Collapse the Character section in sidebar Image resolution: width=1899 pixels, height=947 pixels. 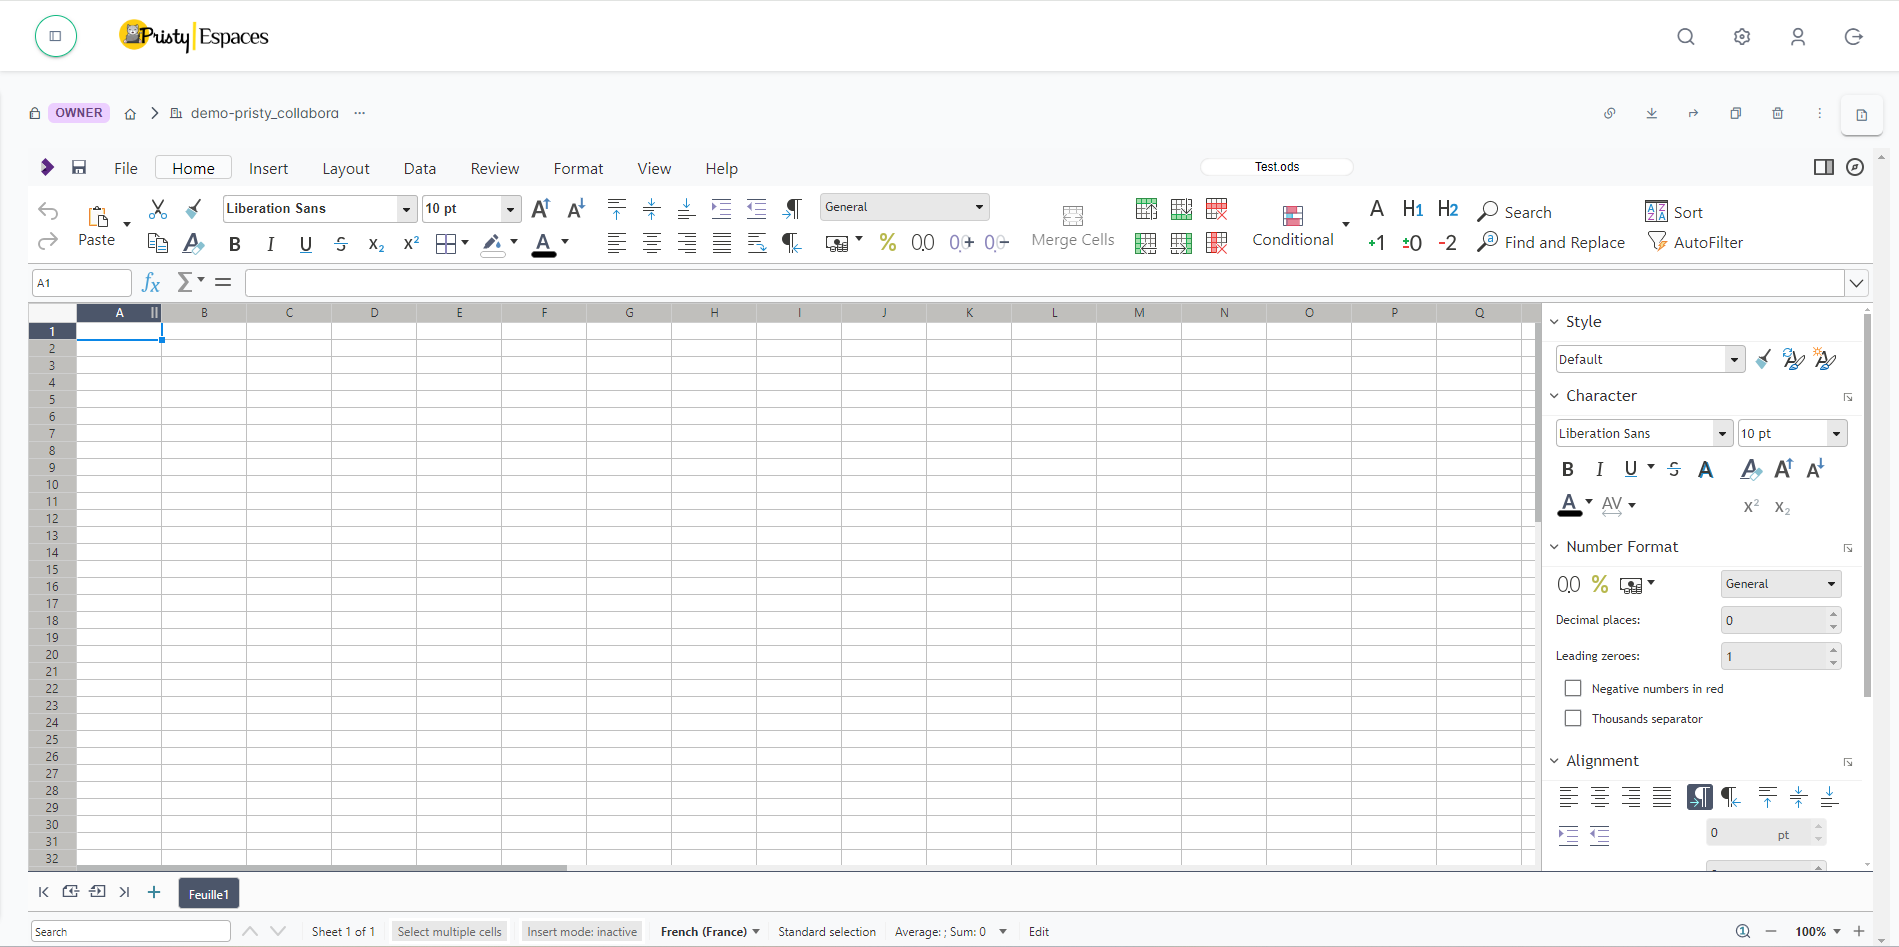pyautogui.click(x=1555, y=396)
